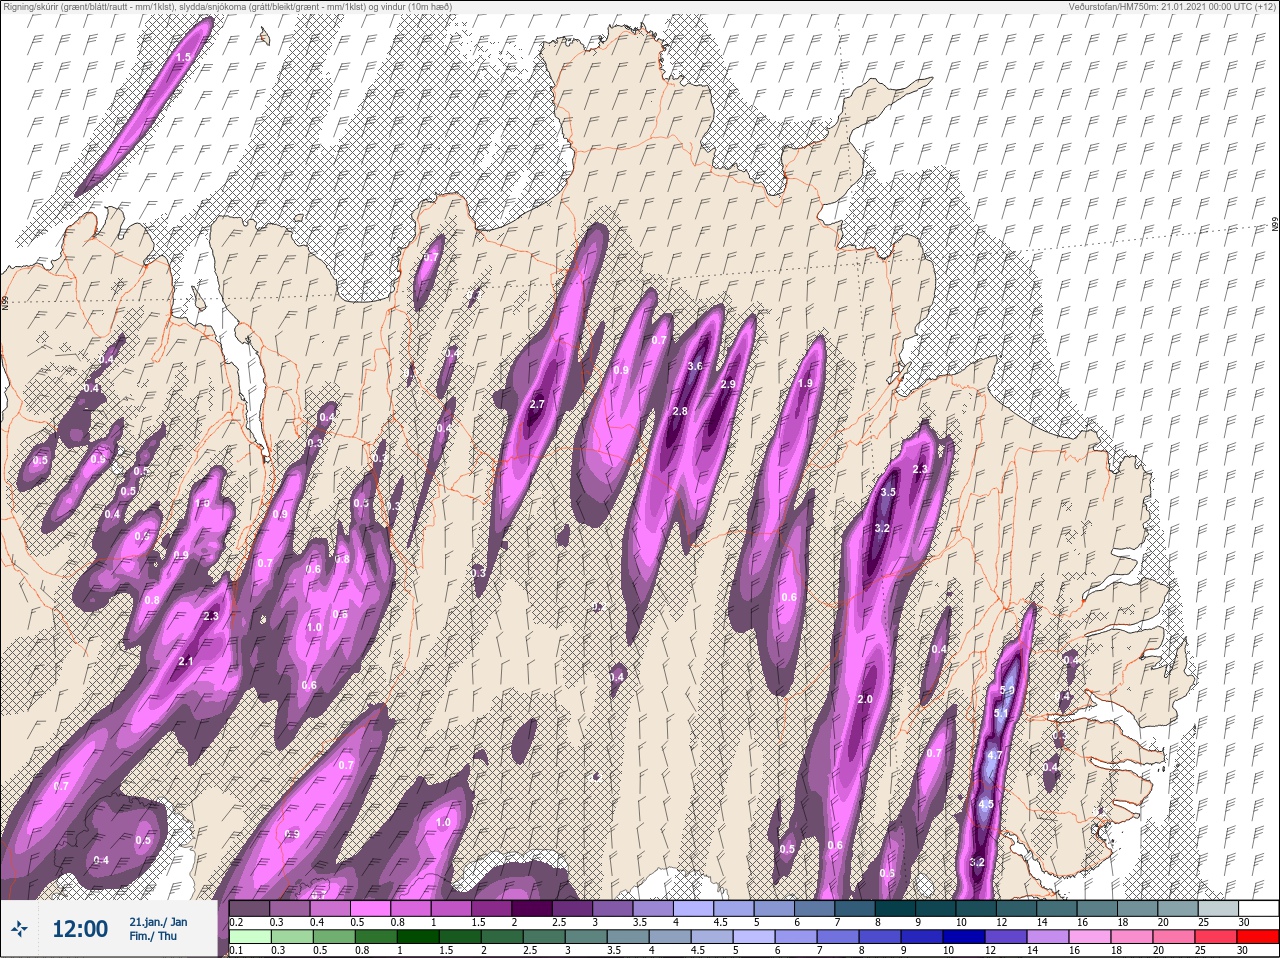Click the 3.5 precipitation value on map
This screenshot has height=958, width=1280.
[x=887, y=492]
